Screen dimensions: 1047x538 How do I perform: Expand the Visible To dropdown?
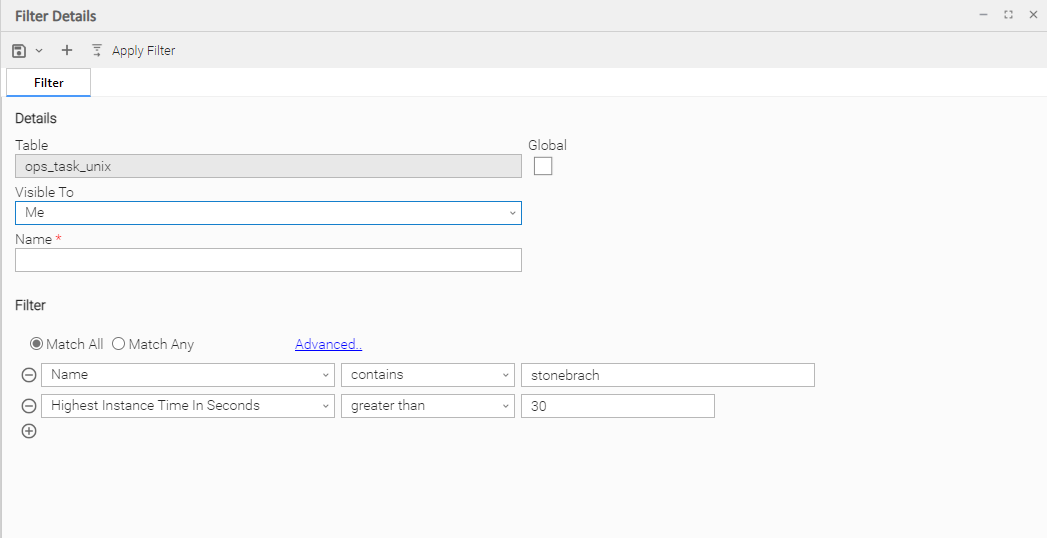pos(268,213)
